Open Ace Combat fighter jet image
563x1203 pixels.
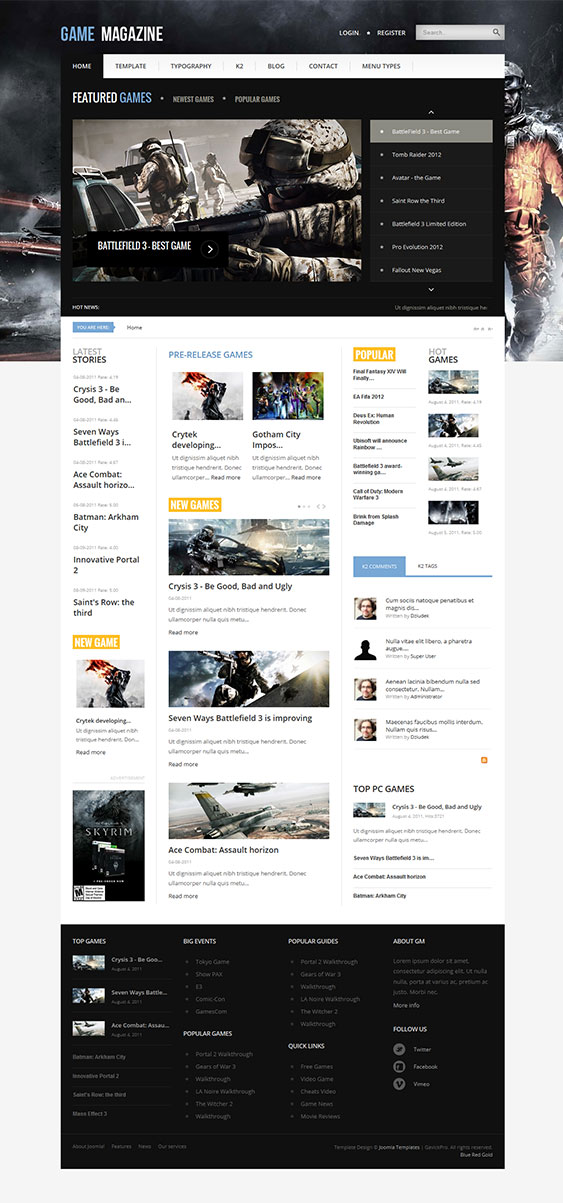coord(249,811)
